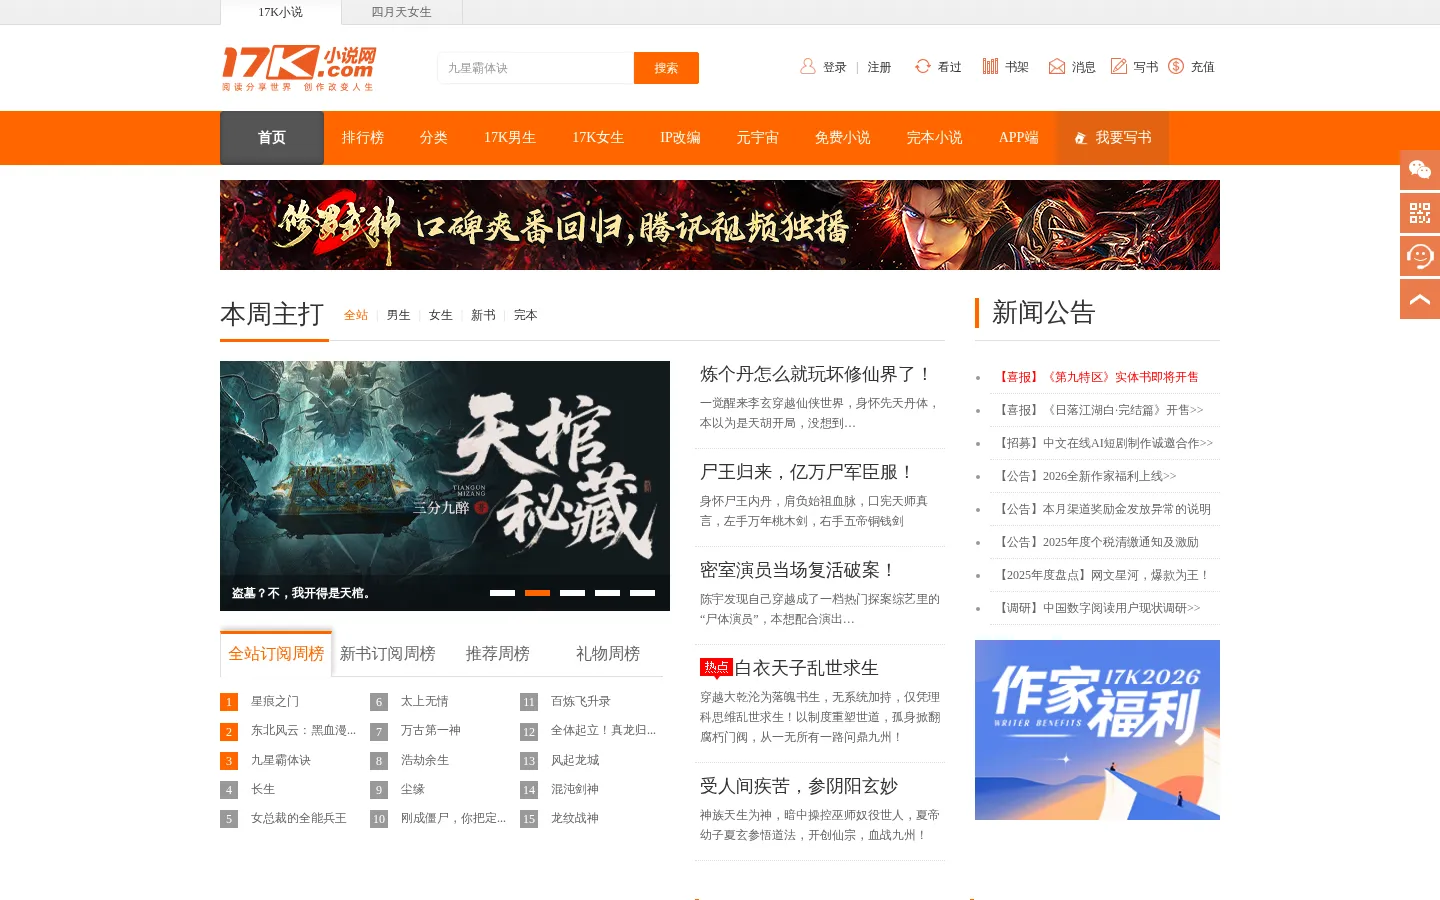Switch to 礼物周榜 tab
This screenshot has width=1440, height=900.
[x=607, y=654]
